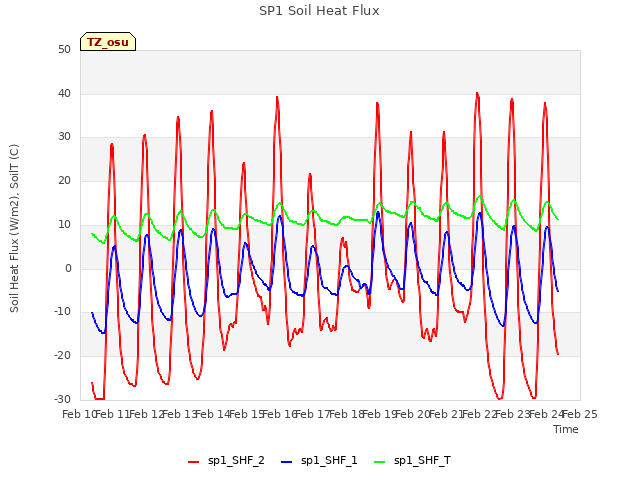Viewport: 640px width, 480px height.
Task: Select the sp1_SHF_2 legend entry
Action: point(226,461)
